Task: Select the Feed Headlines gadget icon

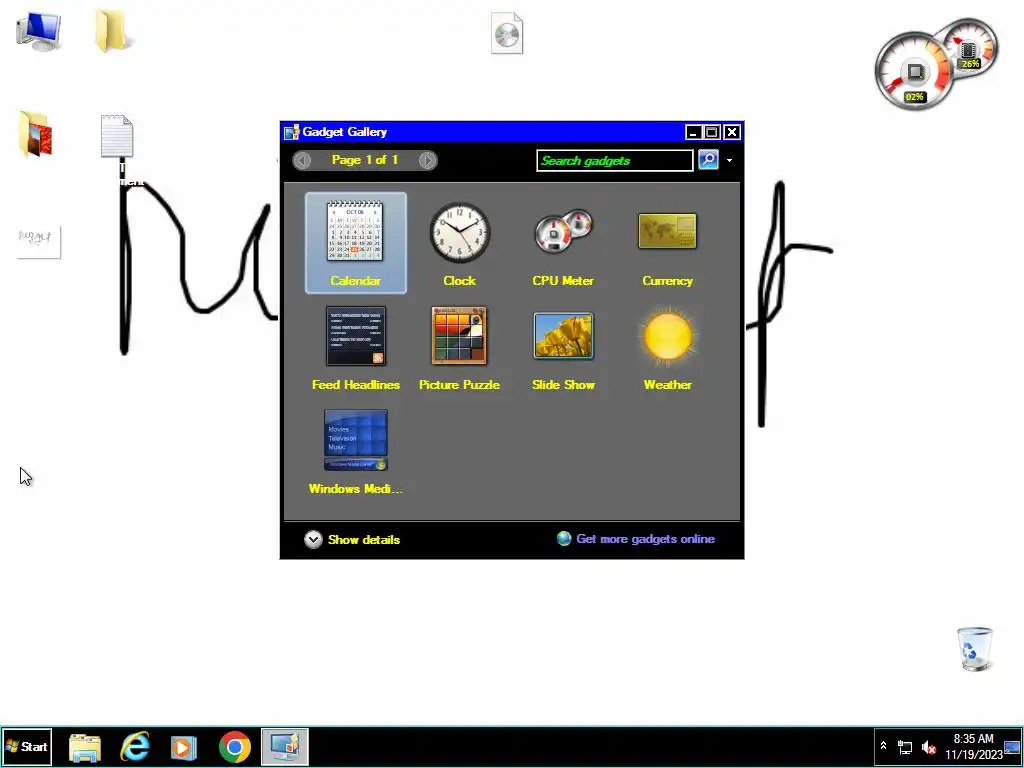Action: tap(356, 336)
